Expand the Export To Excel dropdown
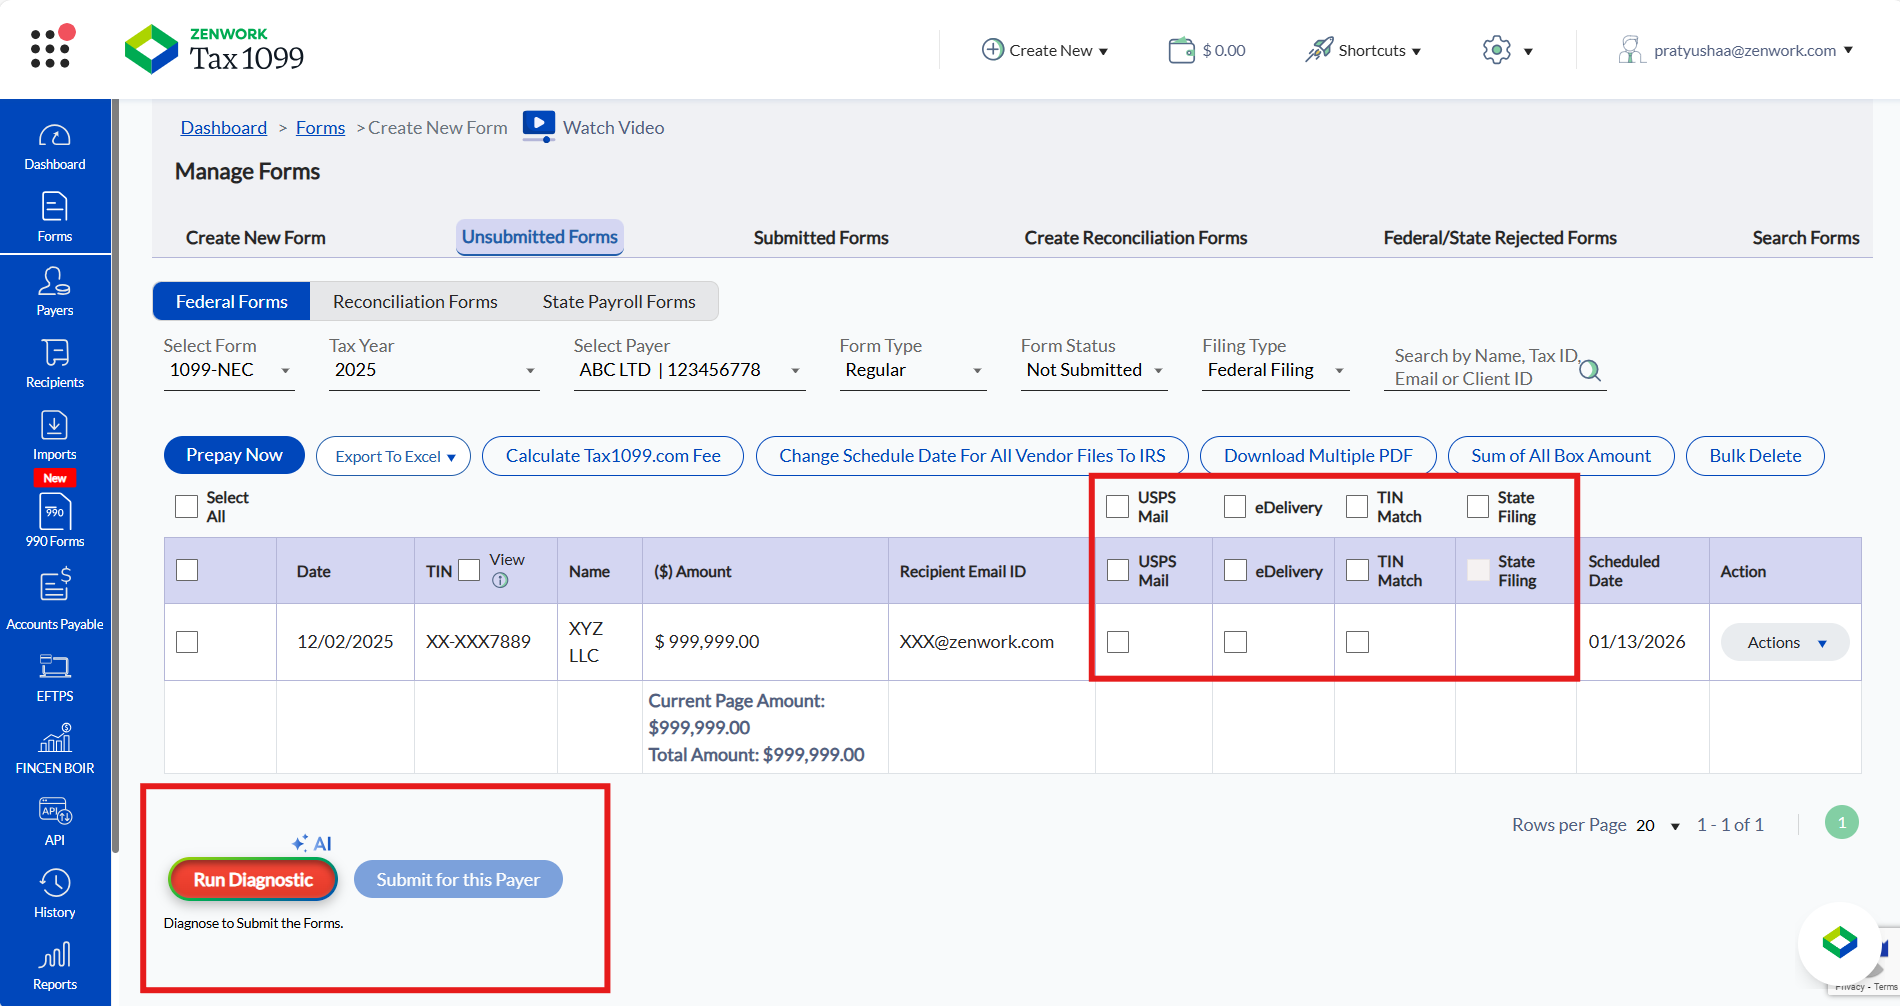 click(393, 456)
